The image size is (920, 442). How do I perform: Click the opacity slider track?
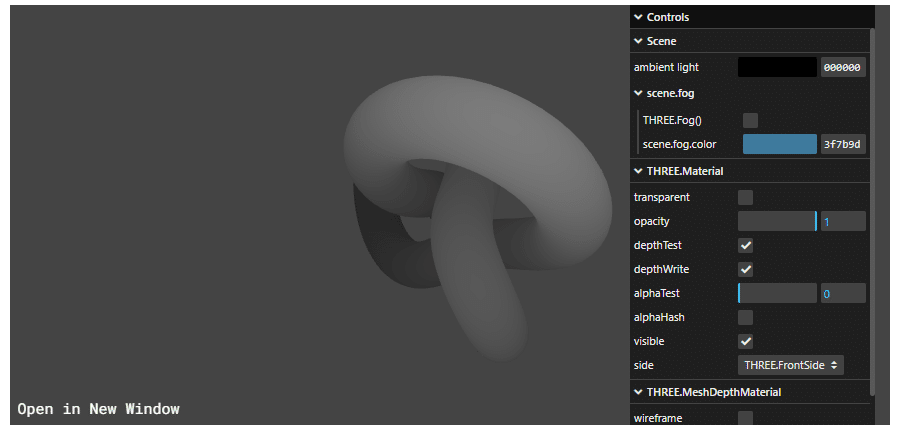coord(777,221)
